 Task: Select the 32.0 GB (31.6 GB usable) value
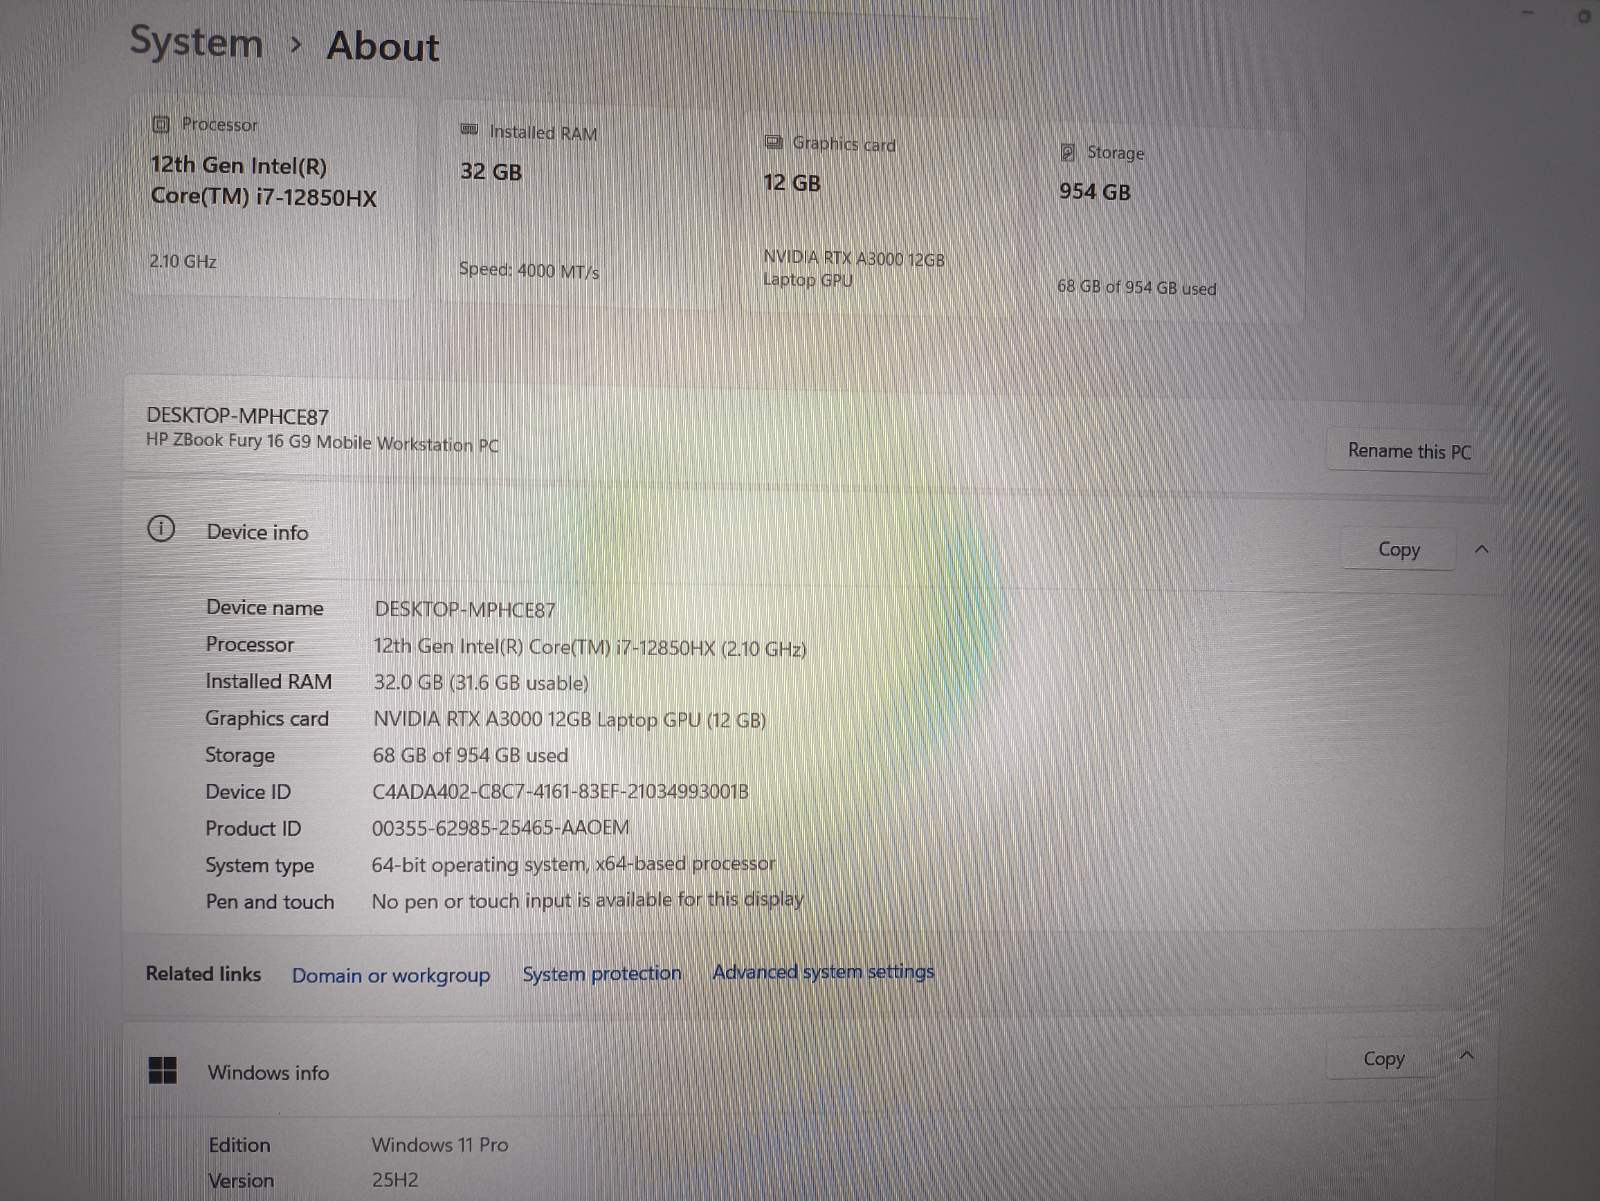[x=481, y=683]
